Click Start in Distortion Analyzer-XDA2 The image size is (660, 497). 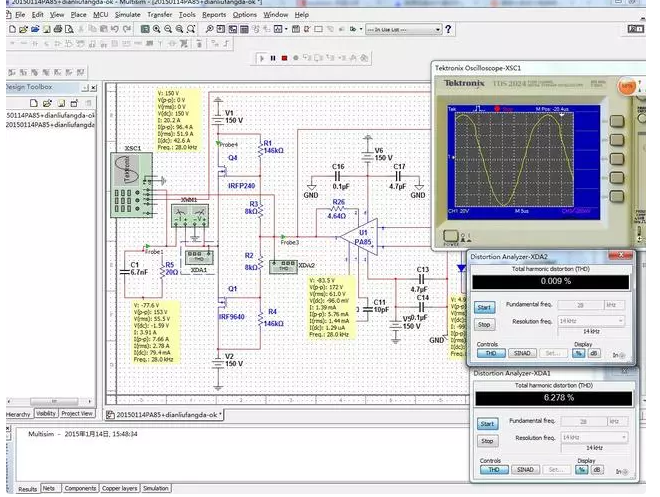[x=484, y=307]
